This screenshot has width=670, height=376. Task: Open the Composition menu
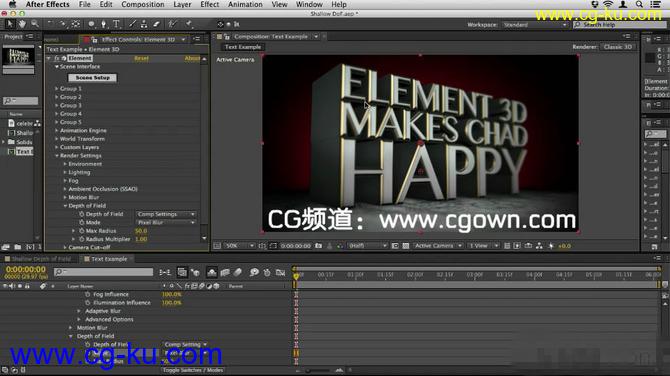coord(143,4)
